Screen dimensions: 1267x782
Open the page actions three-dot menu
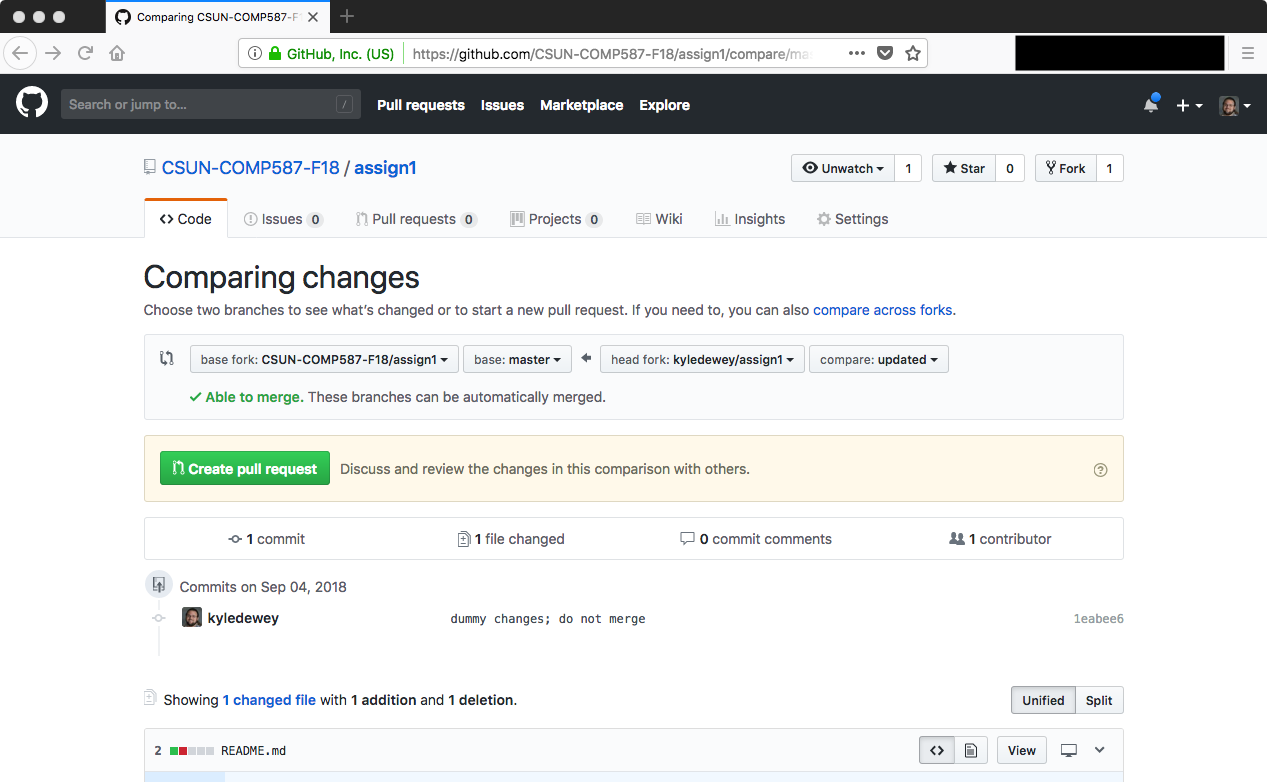[857, 53]
